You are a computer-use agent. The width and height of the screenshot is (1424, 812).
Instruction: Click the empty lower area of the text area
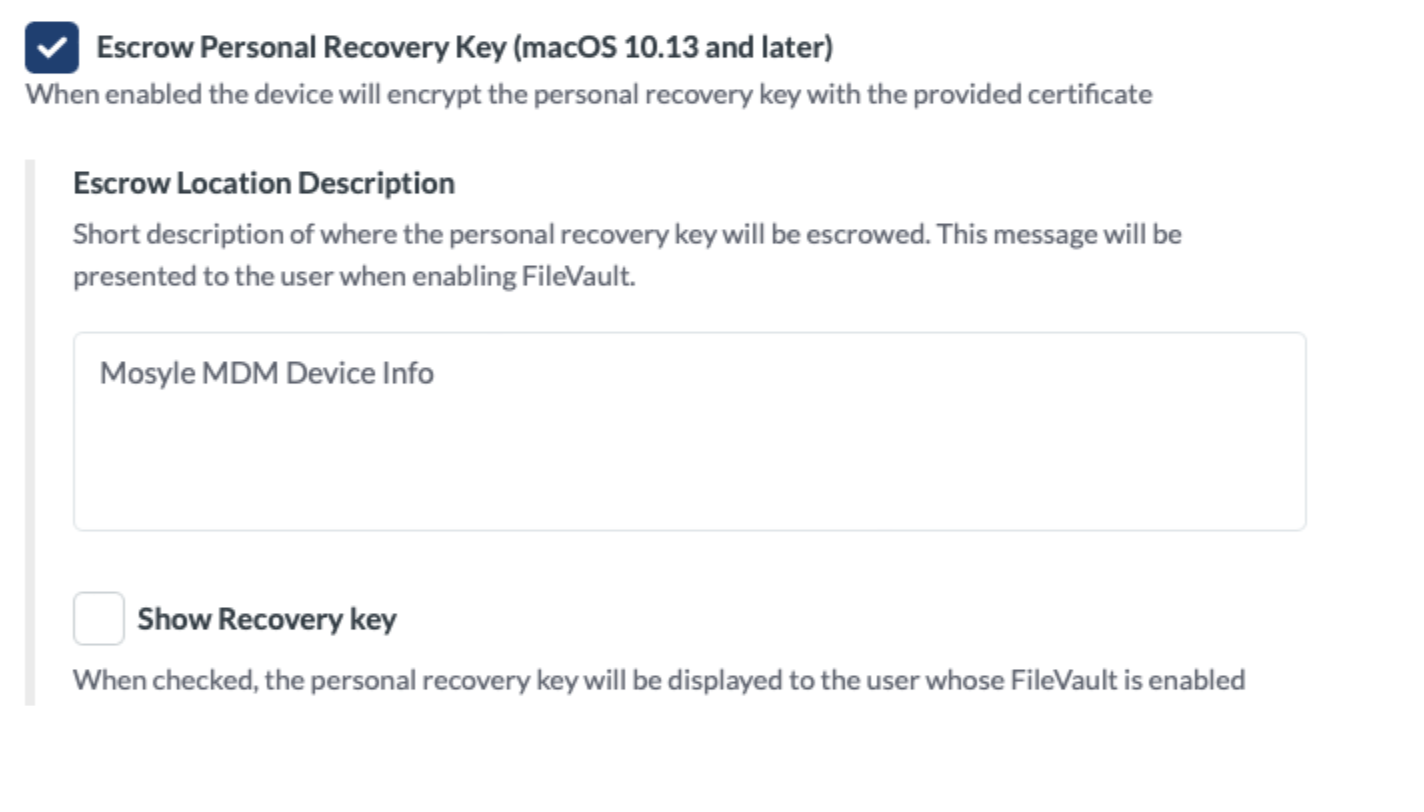[689, 480]
